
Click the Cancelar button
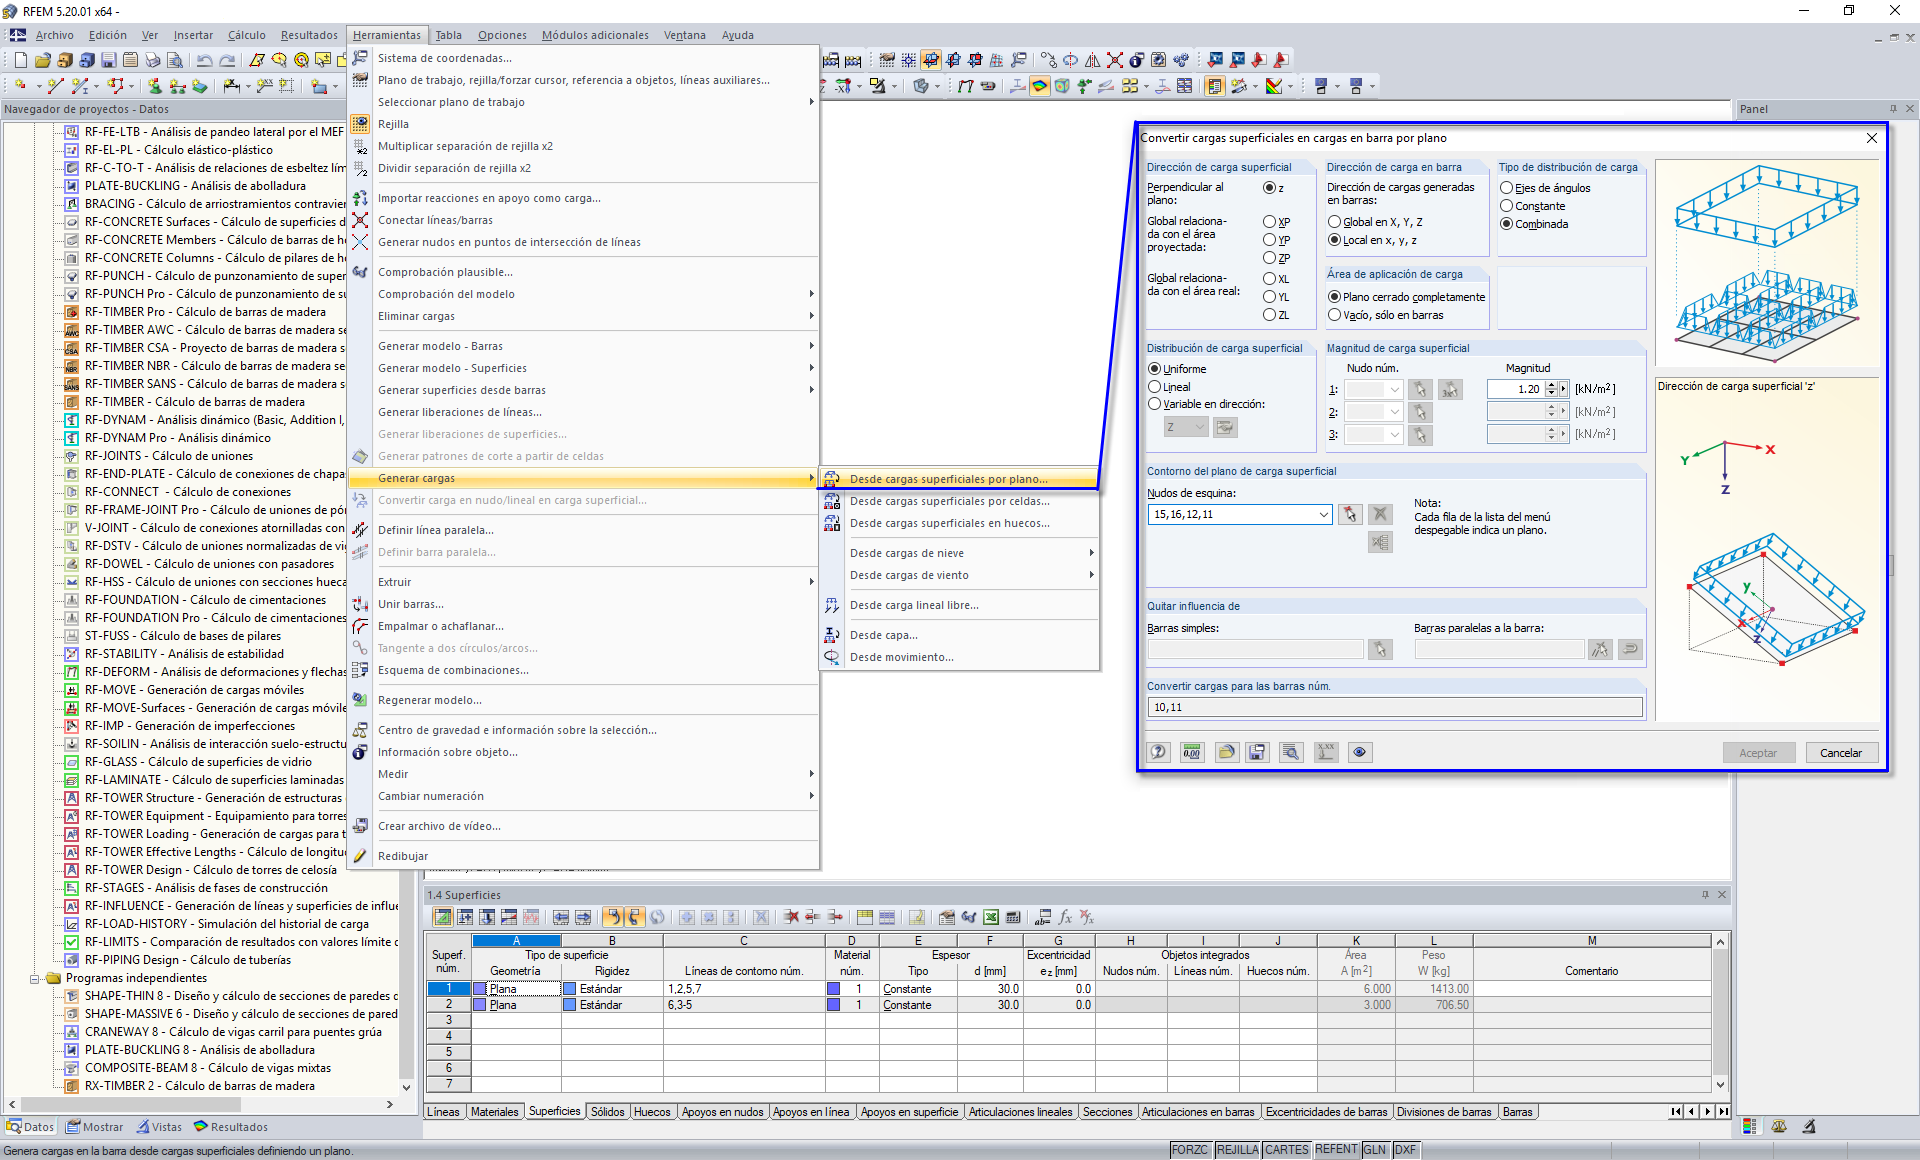(x=1840, y=753)
